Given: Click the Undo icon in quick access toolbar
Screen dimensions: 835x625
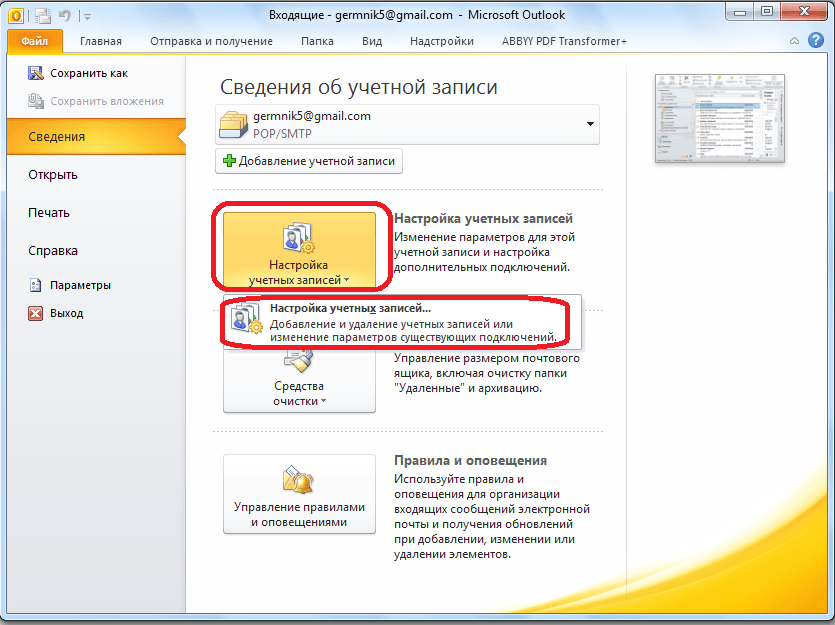Looking at the screenshot, I should (65, 15).
